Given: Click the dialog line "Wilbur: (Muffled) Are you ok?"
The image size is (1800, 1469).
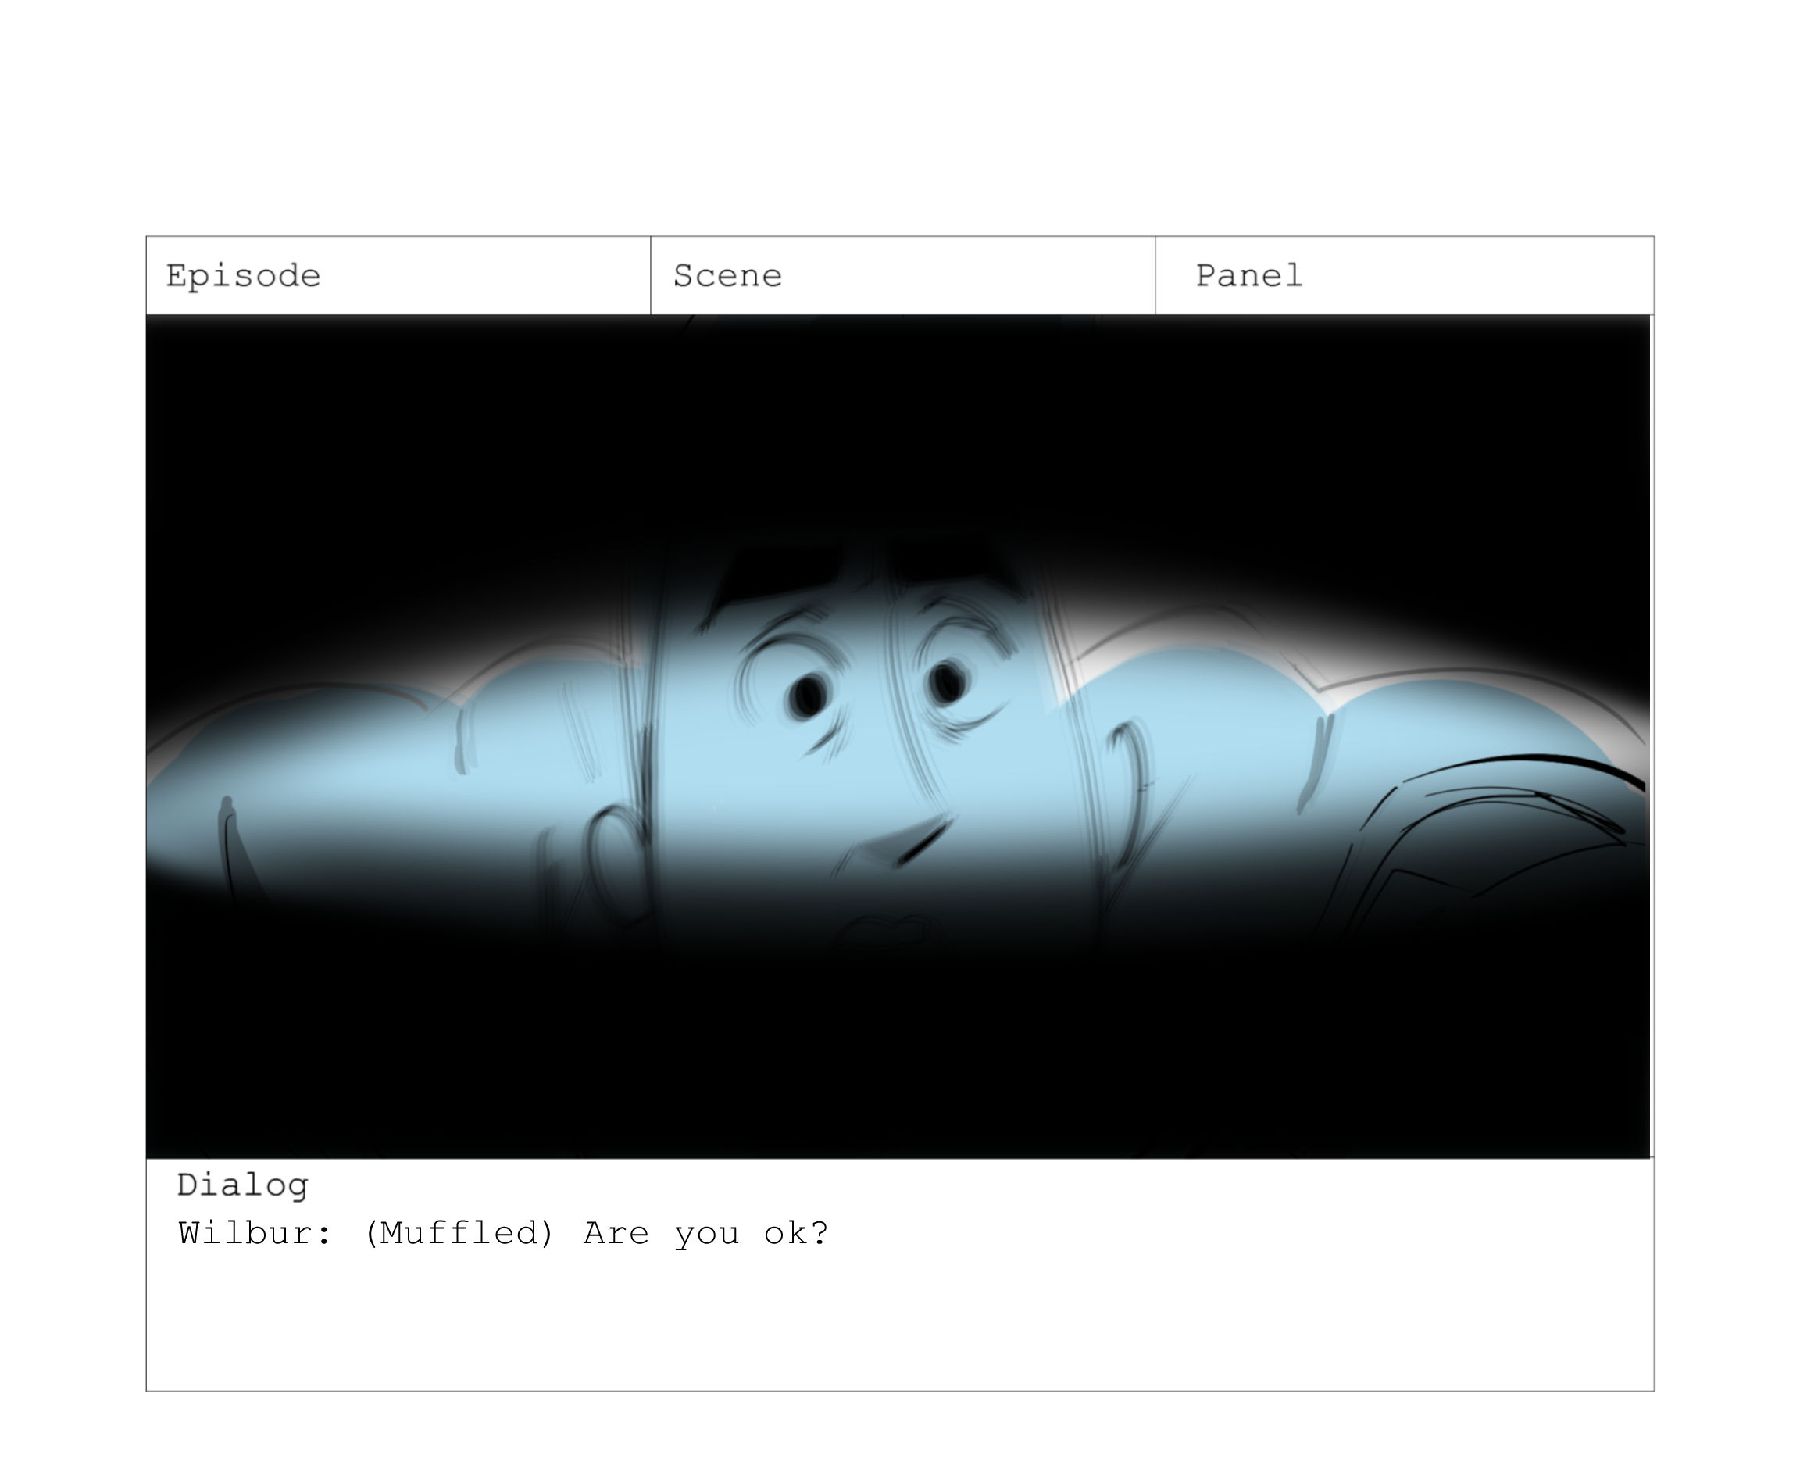Looking at the screenshot, I should pos(503,1233).
